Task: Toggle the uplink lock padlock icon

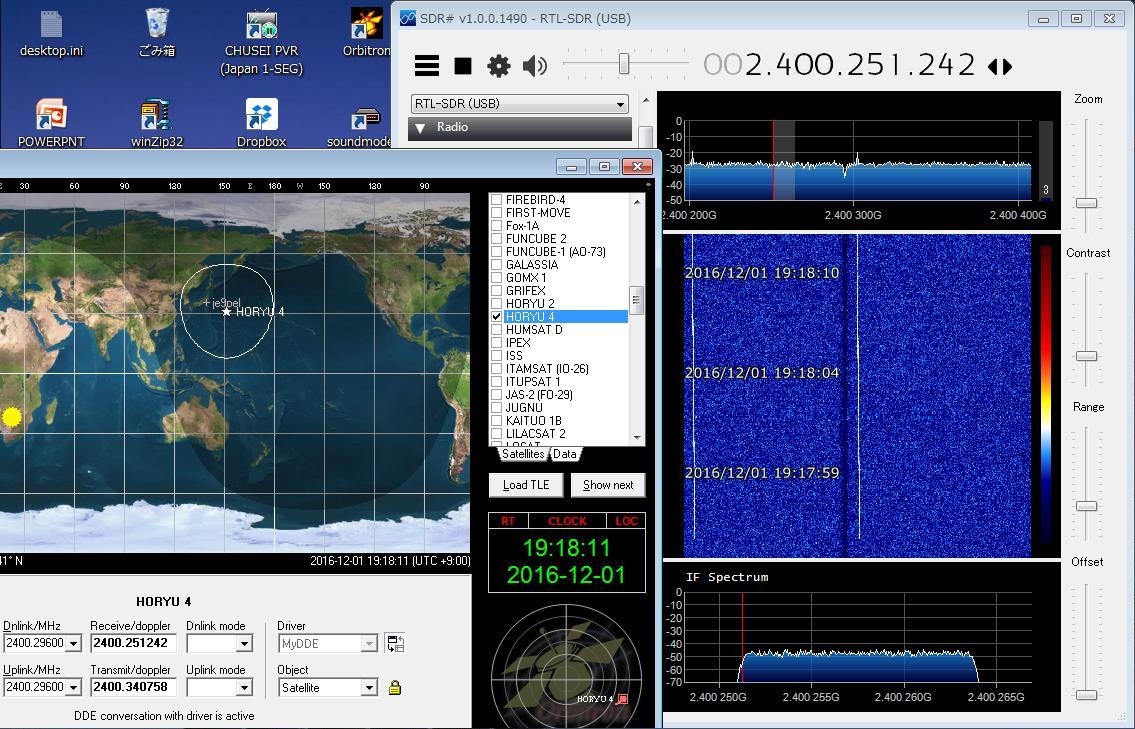Action: point(394,688)
